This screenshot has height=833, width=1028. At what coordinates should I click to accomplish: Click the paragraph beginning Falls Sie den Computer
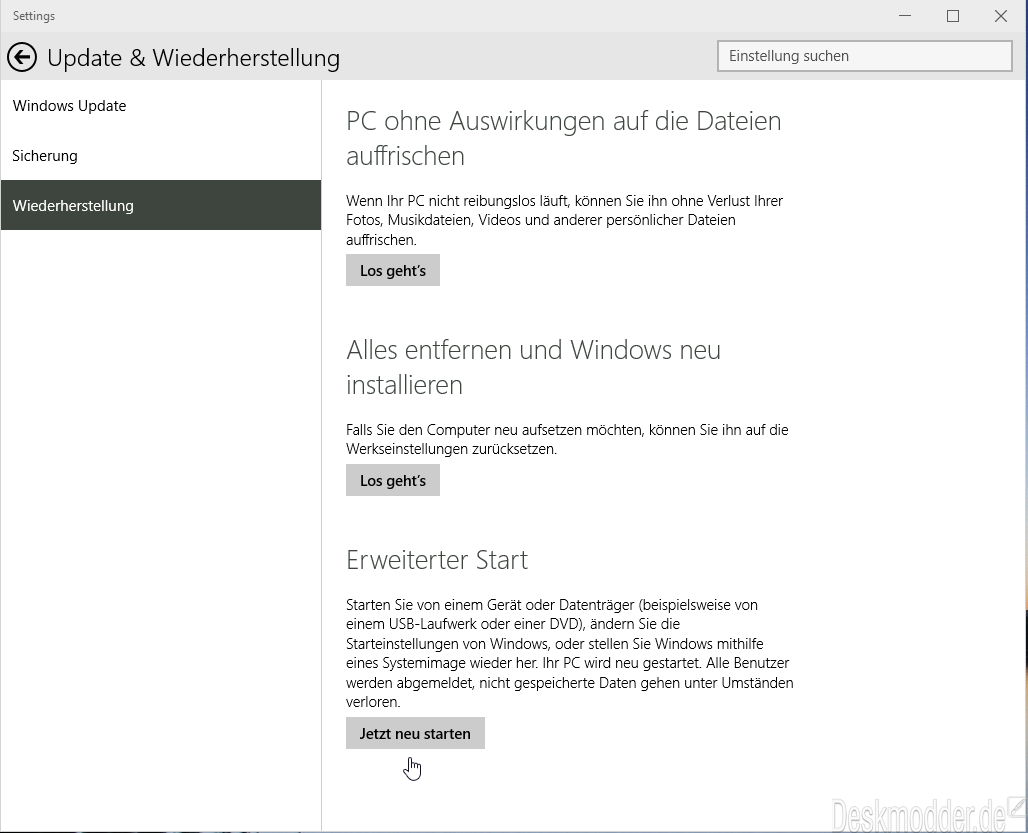(567, 439)
